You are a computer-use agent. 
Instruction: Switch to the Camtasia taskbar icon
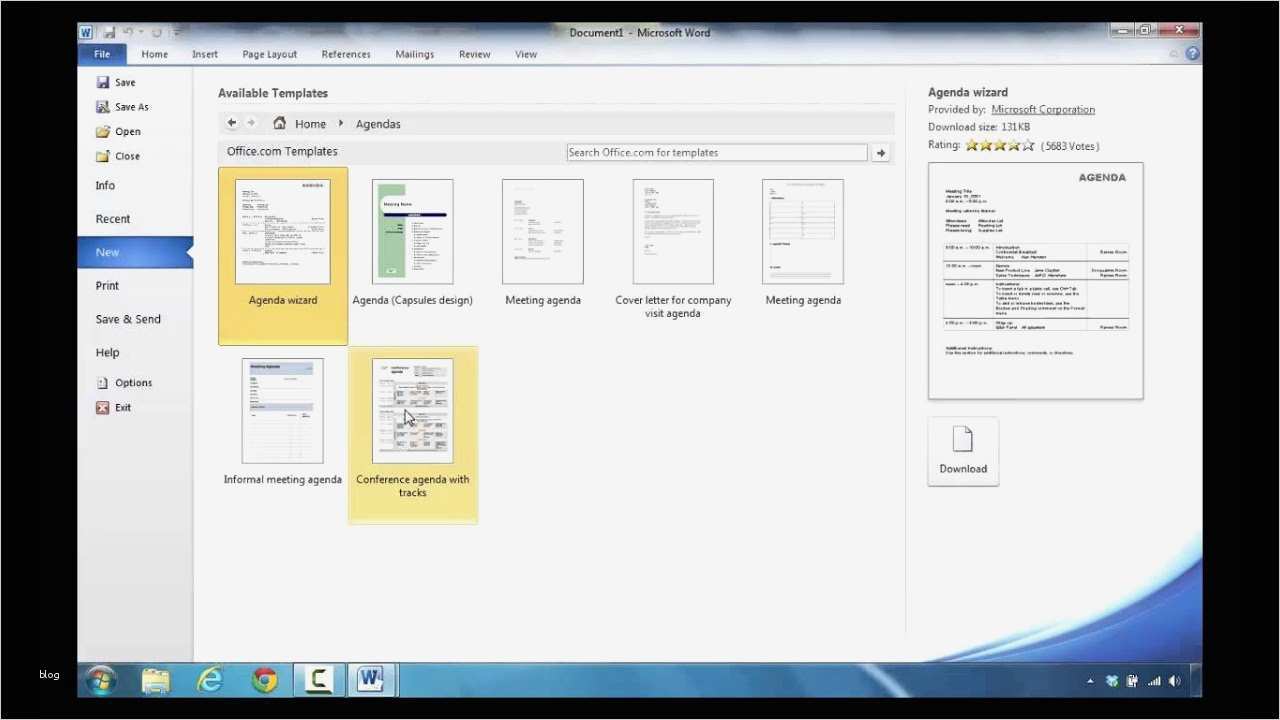(319, 680)
